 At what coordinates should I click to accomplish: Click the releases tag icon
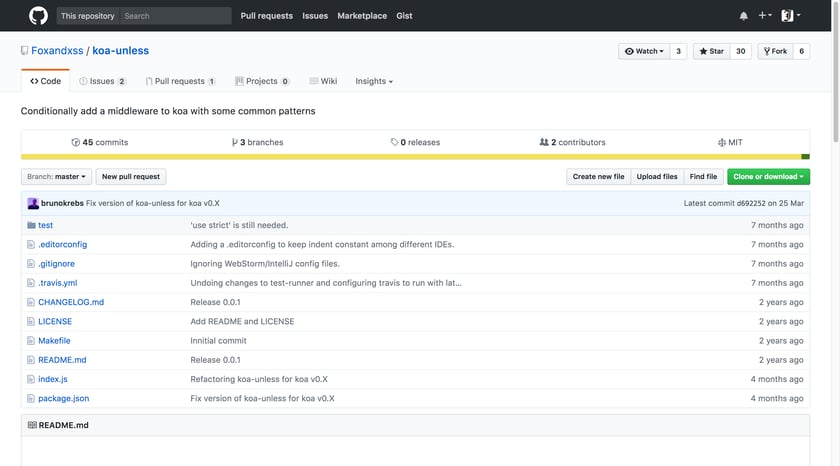(x=394, y=142)
